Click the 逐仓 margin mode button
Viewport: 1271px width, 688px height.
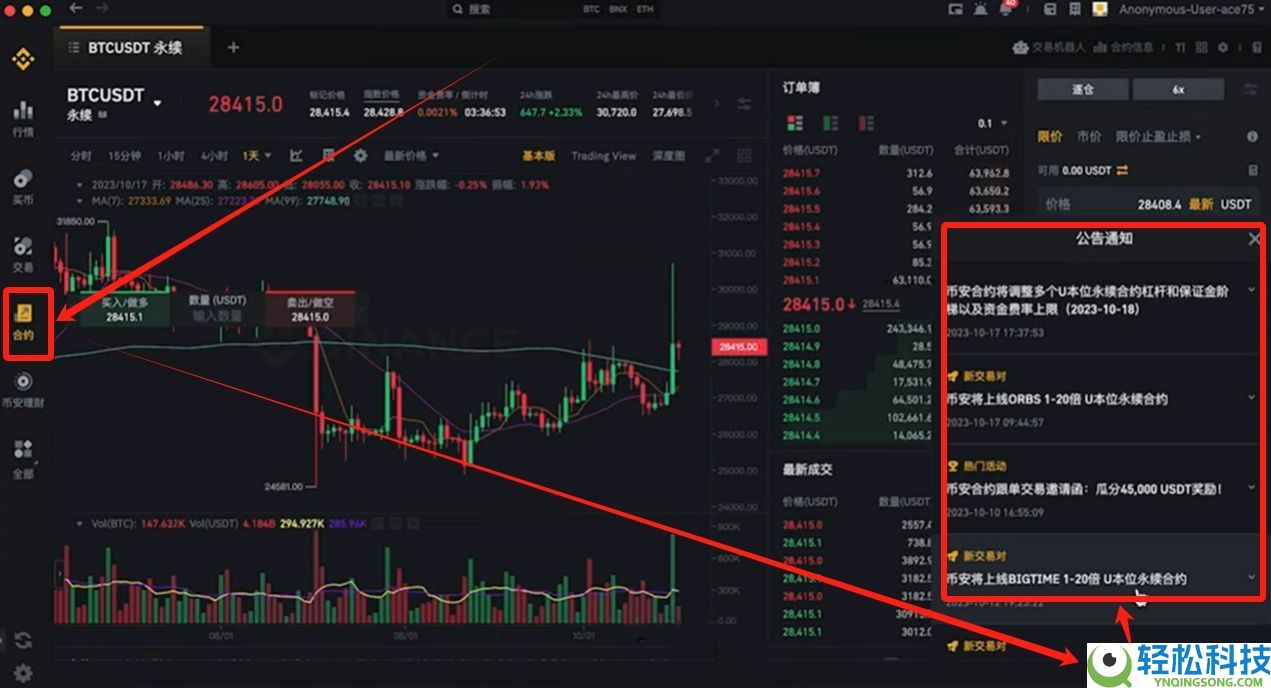click(x=1083, y=89)
